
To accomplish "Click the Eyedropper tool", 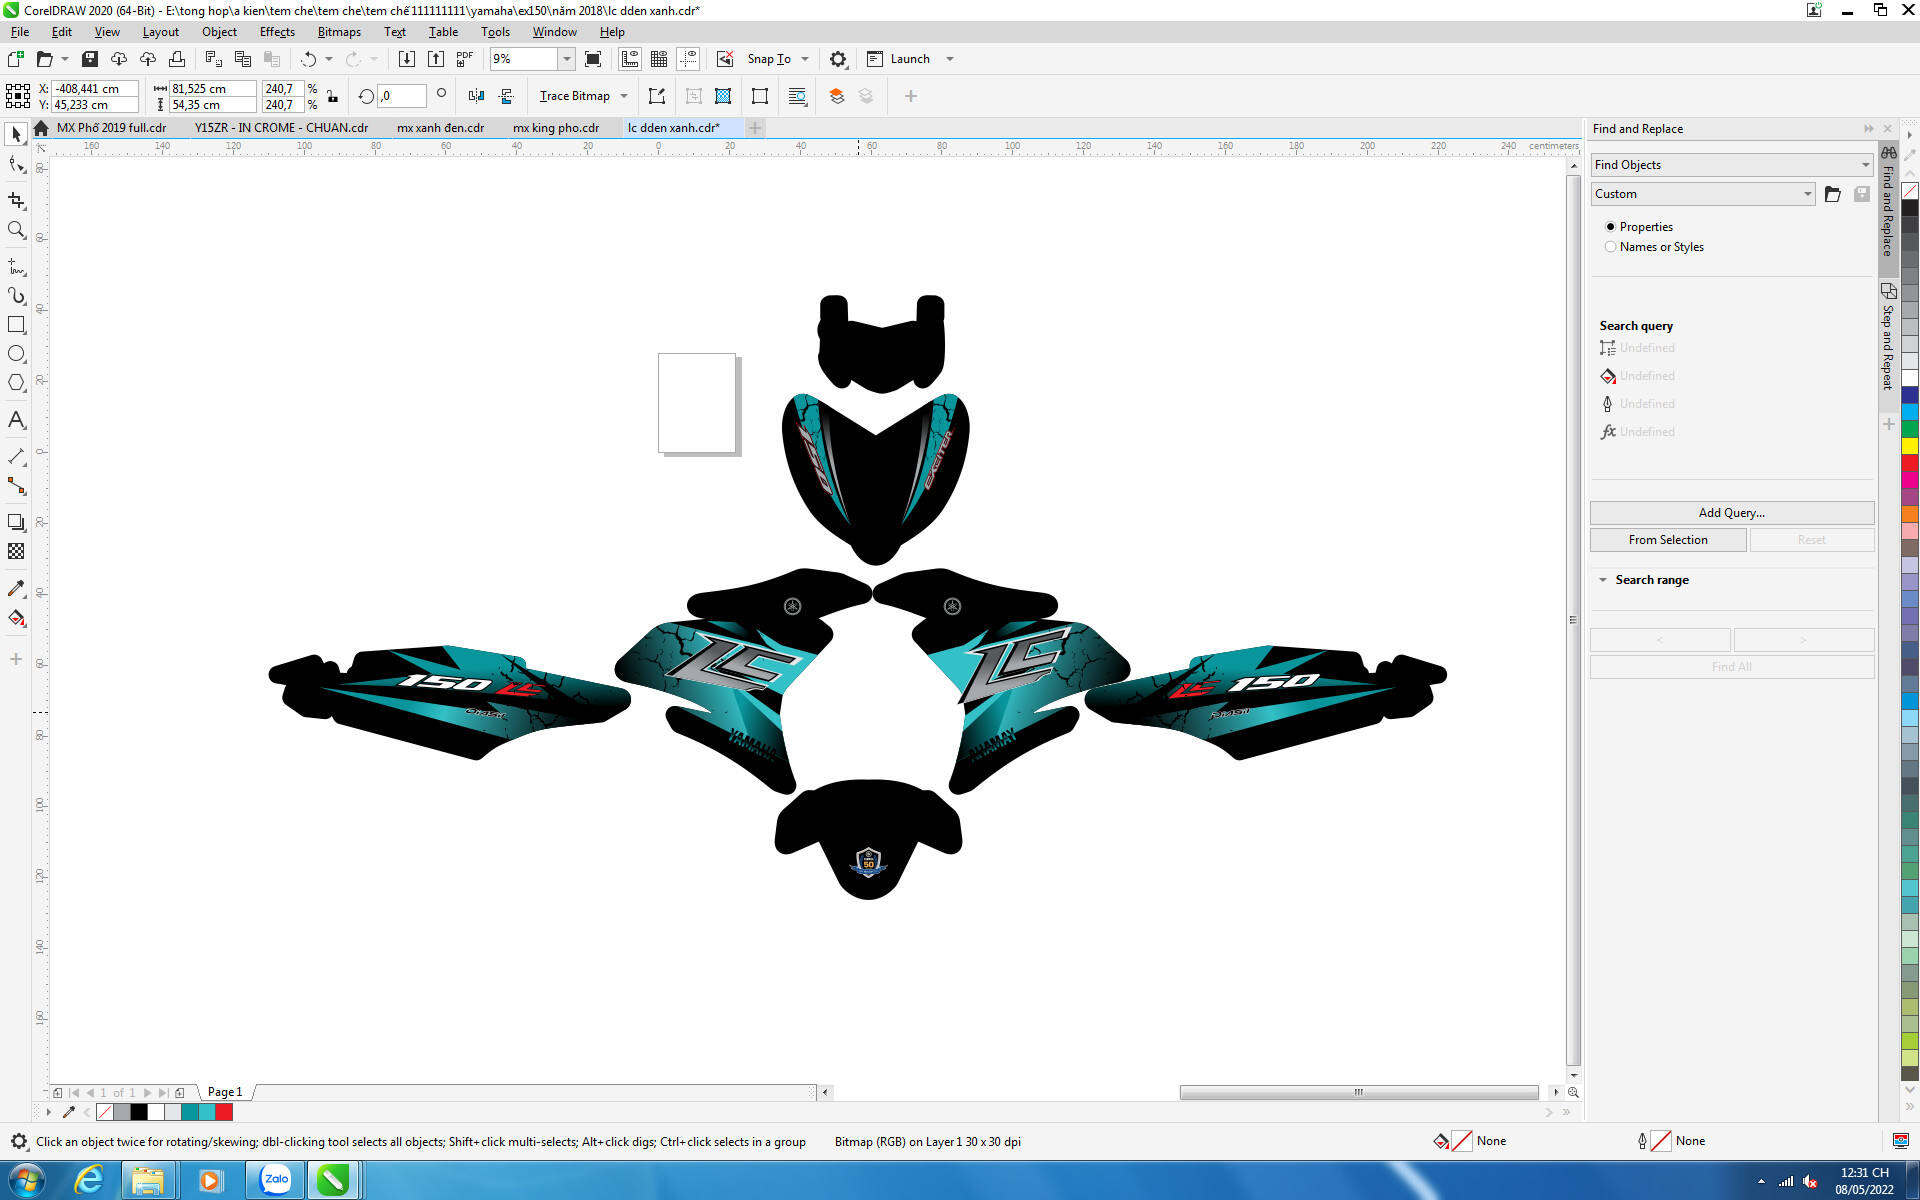I will (x=16, y=589).
